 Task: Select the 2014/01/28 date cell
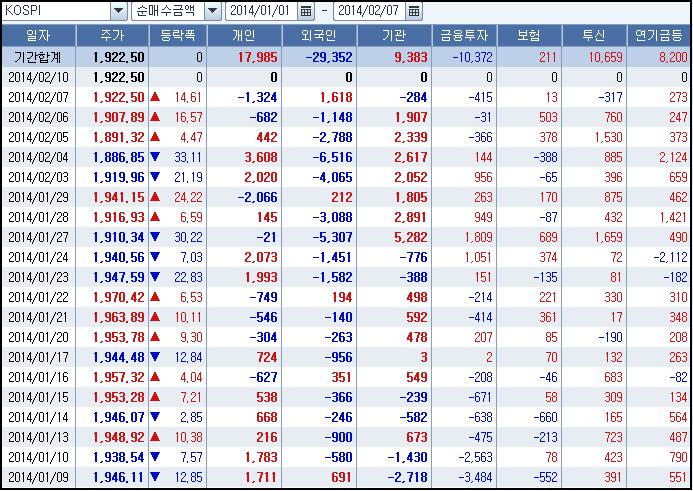tap(38, 217)
